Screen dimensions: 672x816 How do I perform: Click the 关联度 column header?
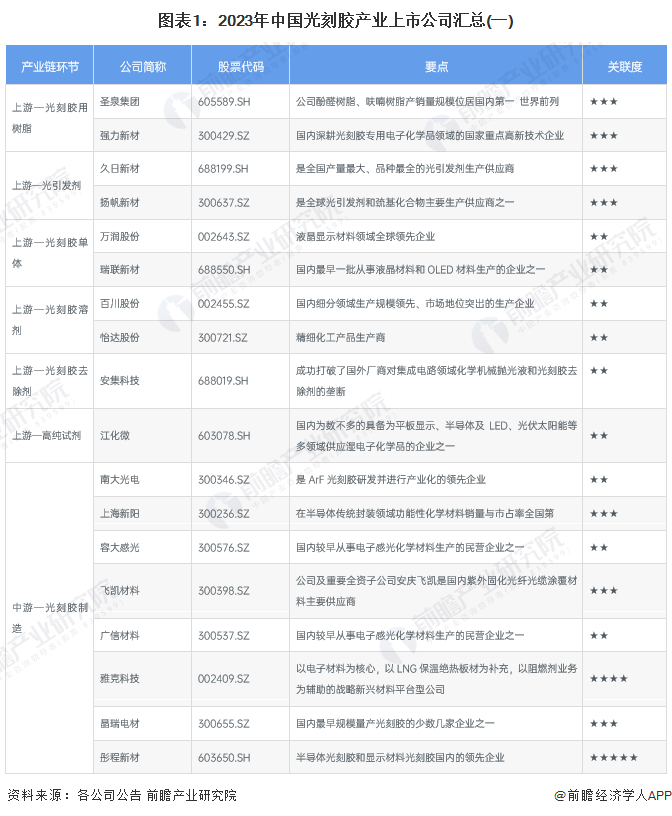click(625, 66)
